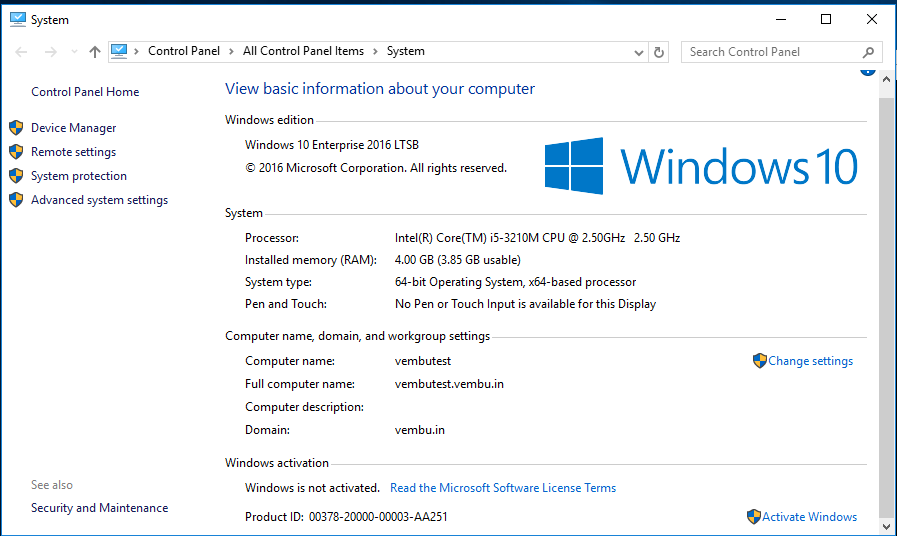Open Advanced system settings
Screen dimensions: 897x536
99,200
